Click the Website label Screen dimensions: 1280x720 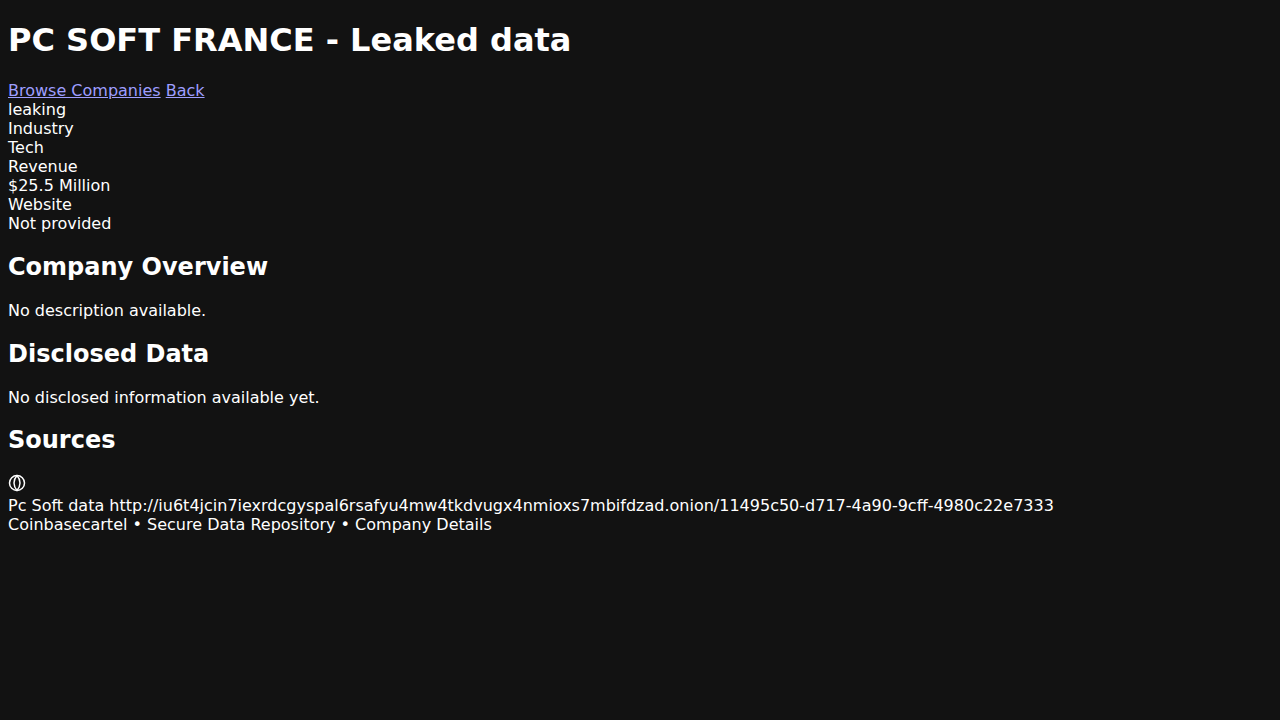[x=40, y=204]
